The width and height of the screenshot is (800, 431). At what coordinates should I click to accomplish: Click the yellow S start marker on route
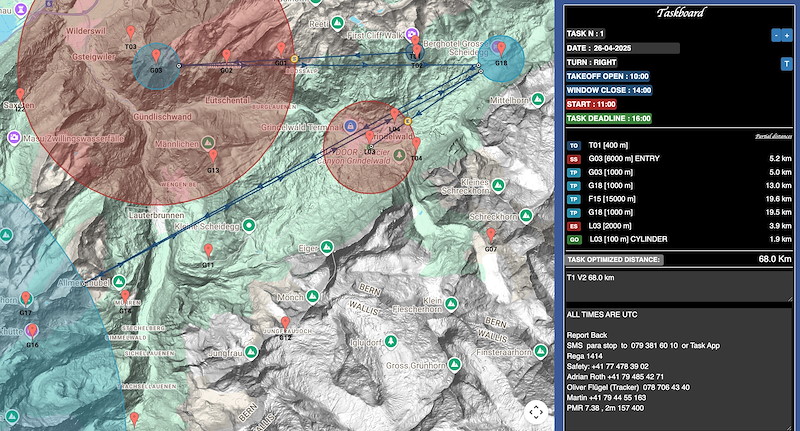pos(294,59)
